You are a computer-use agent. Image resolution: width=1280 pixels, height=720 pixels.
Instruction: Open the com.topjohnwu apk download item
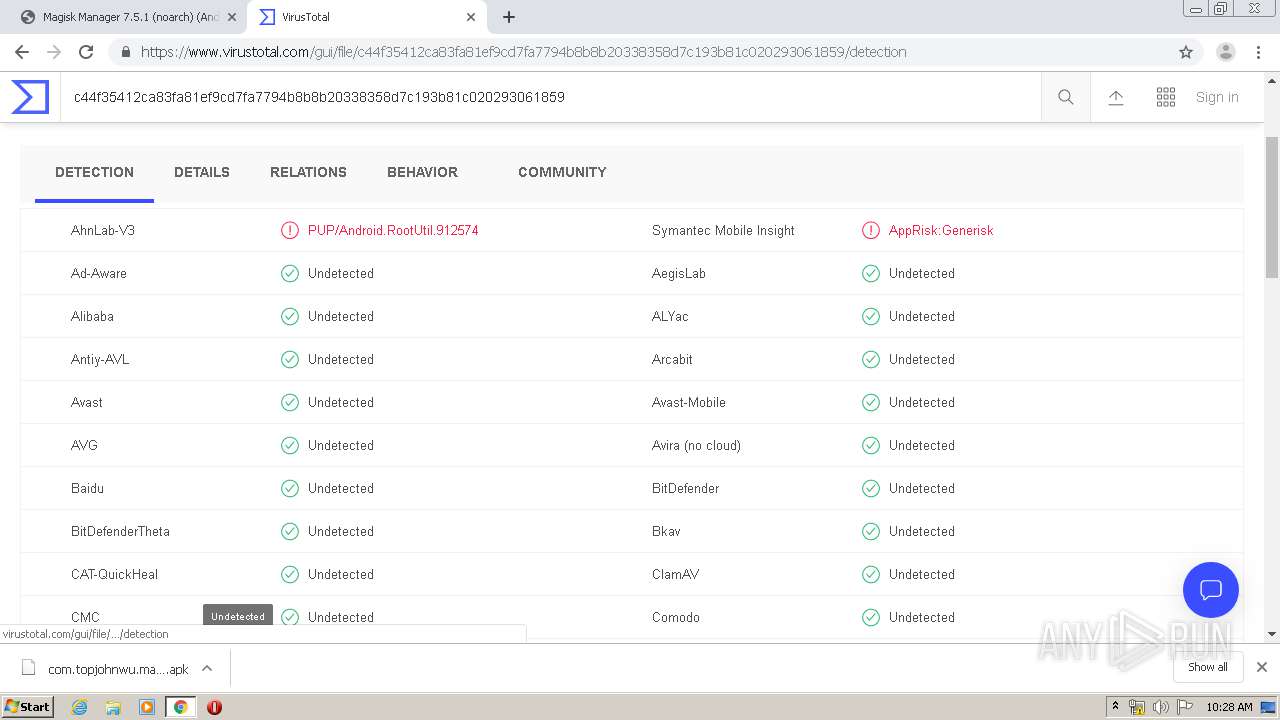click(x=118, y=669)
